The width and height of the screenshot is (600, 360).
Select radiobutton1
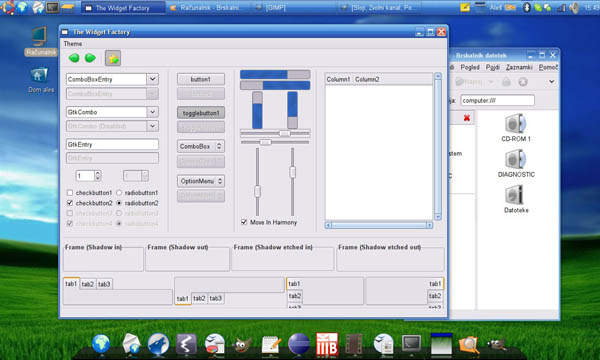[x=119, y=192]
